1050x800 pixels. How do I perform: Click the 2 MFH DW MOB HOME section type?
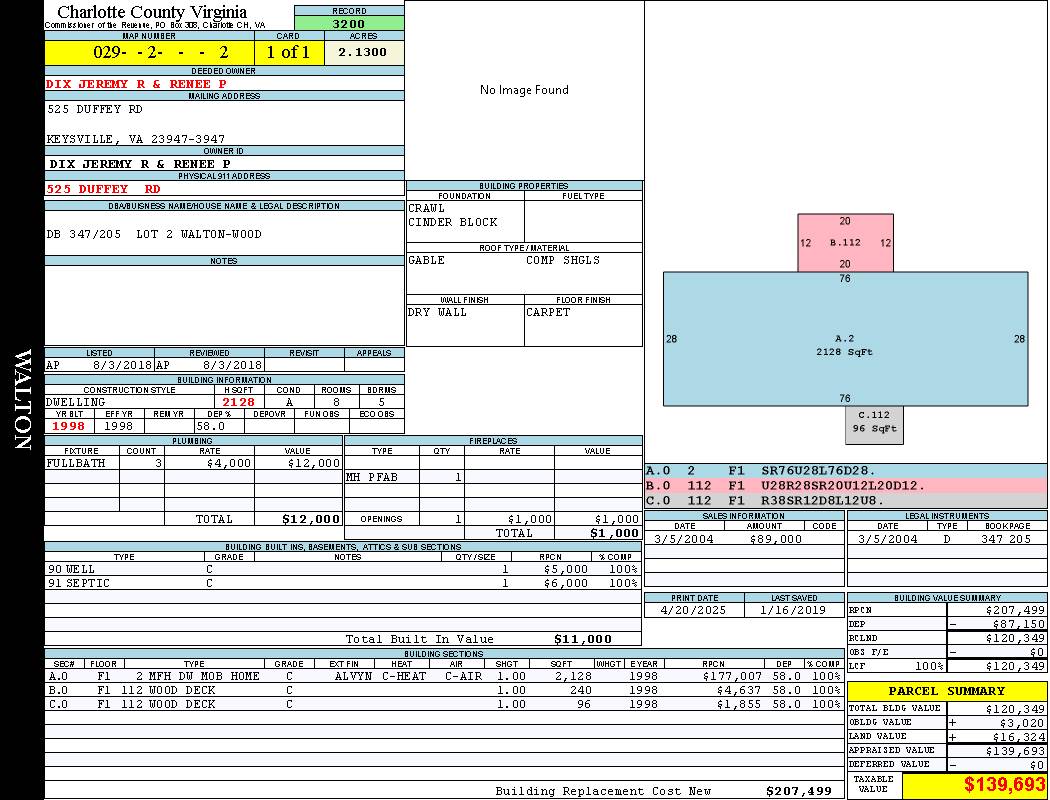click(x=198, y=676)
